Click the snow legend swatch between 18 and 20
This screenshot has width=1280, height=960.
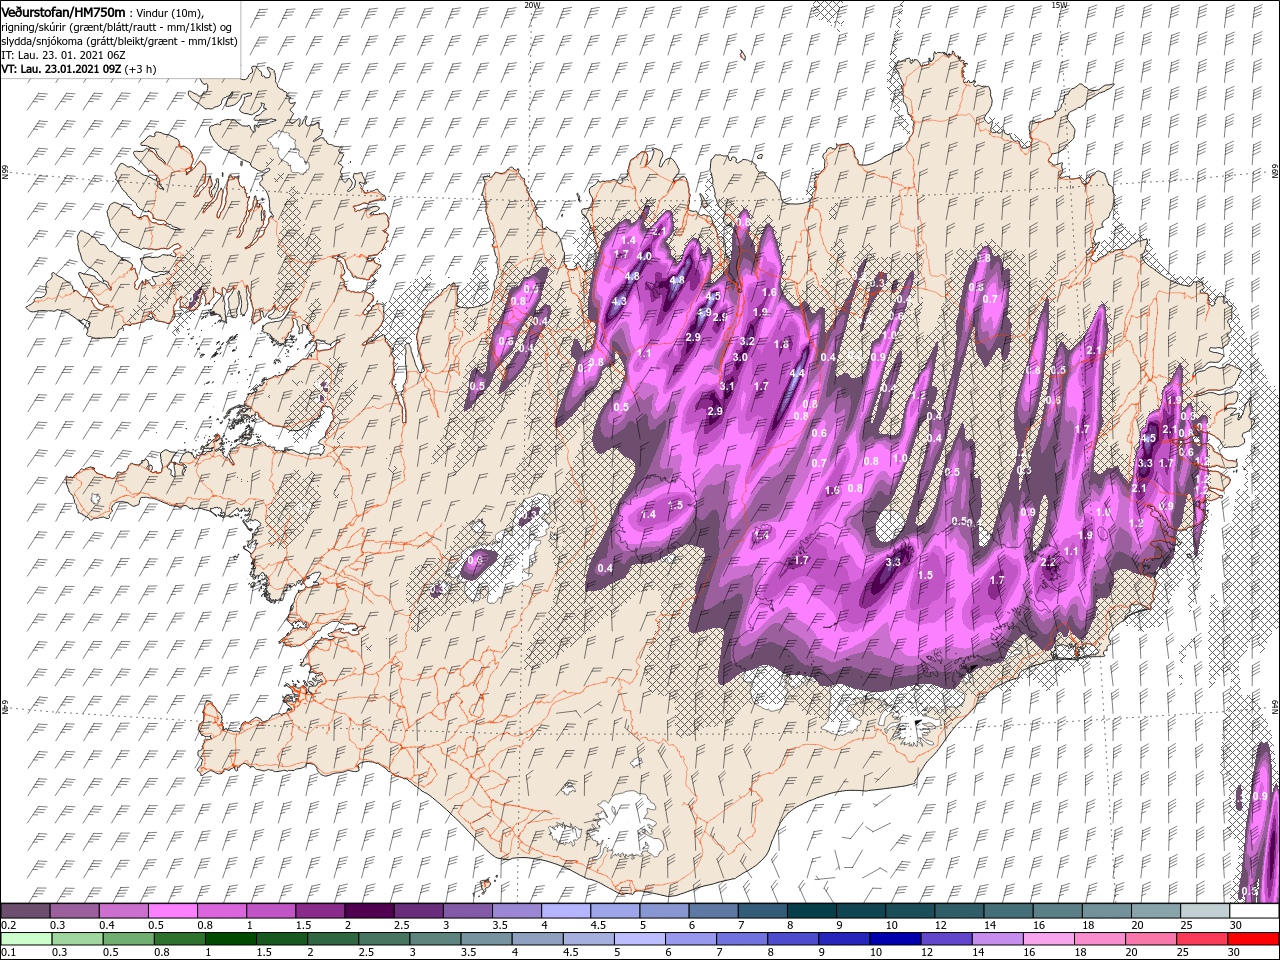pos(1106,911)
